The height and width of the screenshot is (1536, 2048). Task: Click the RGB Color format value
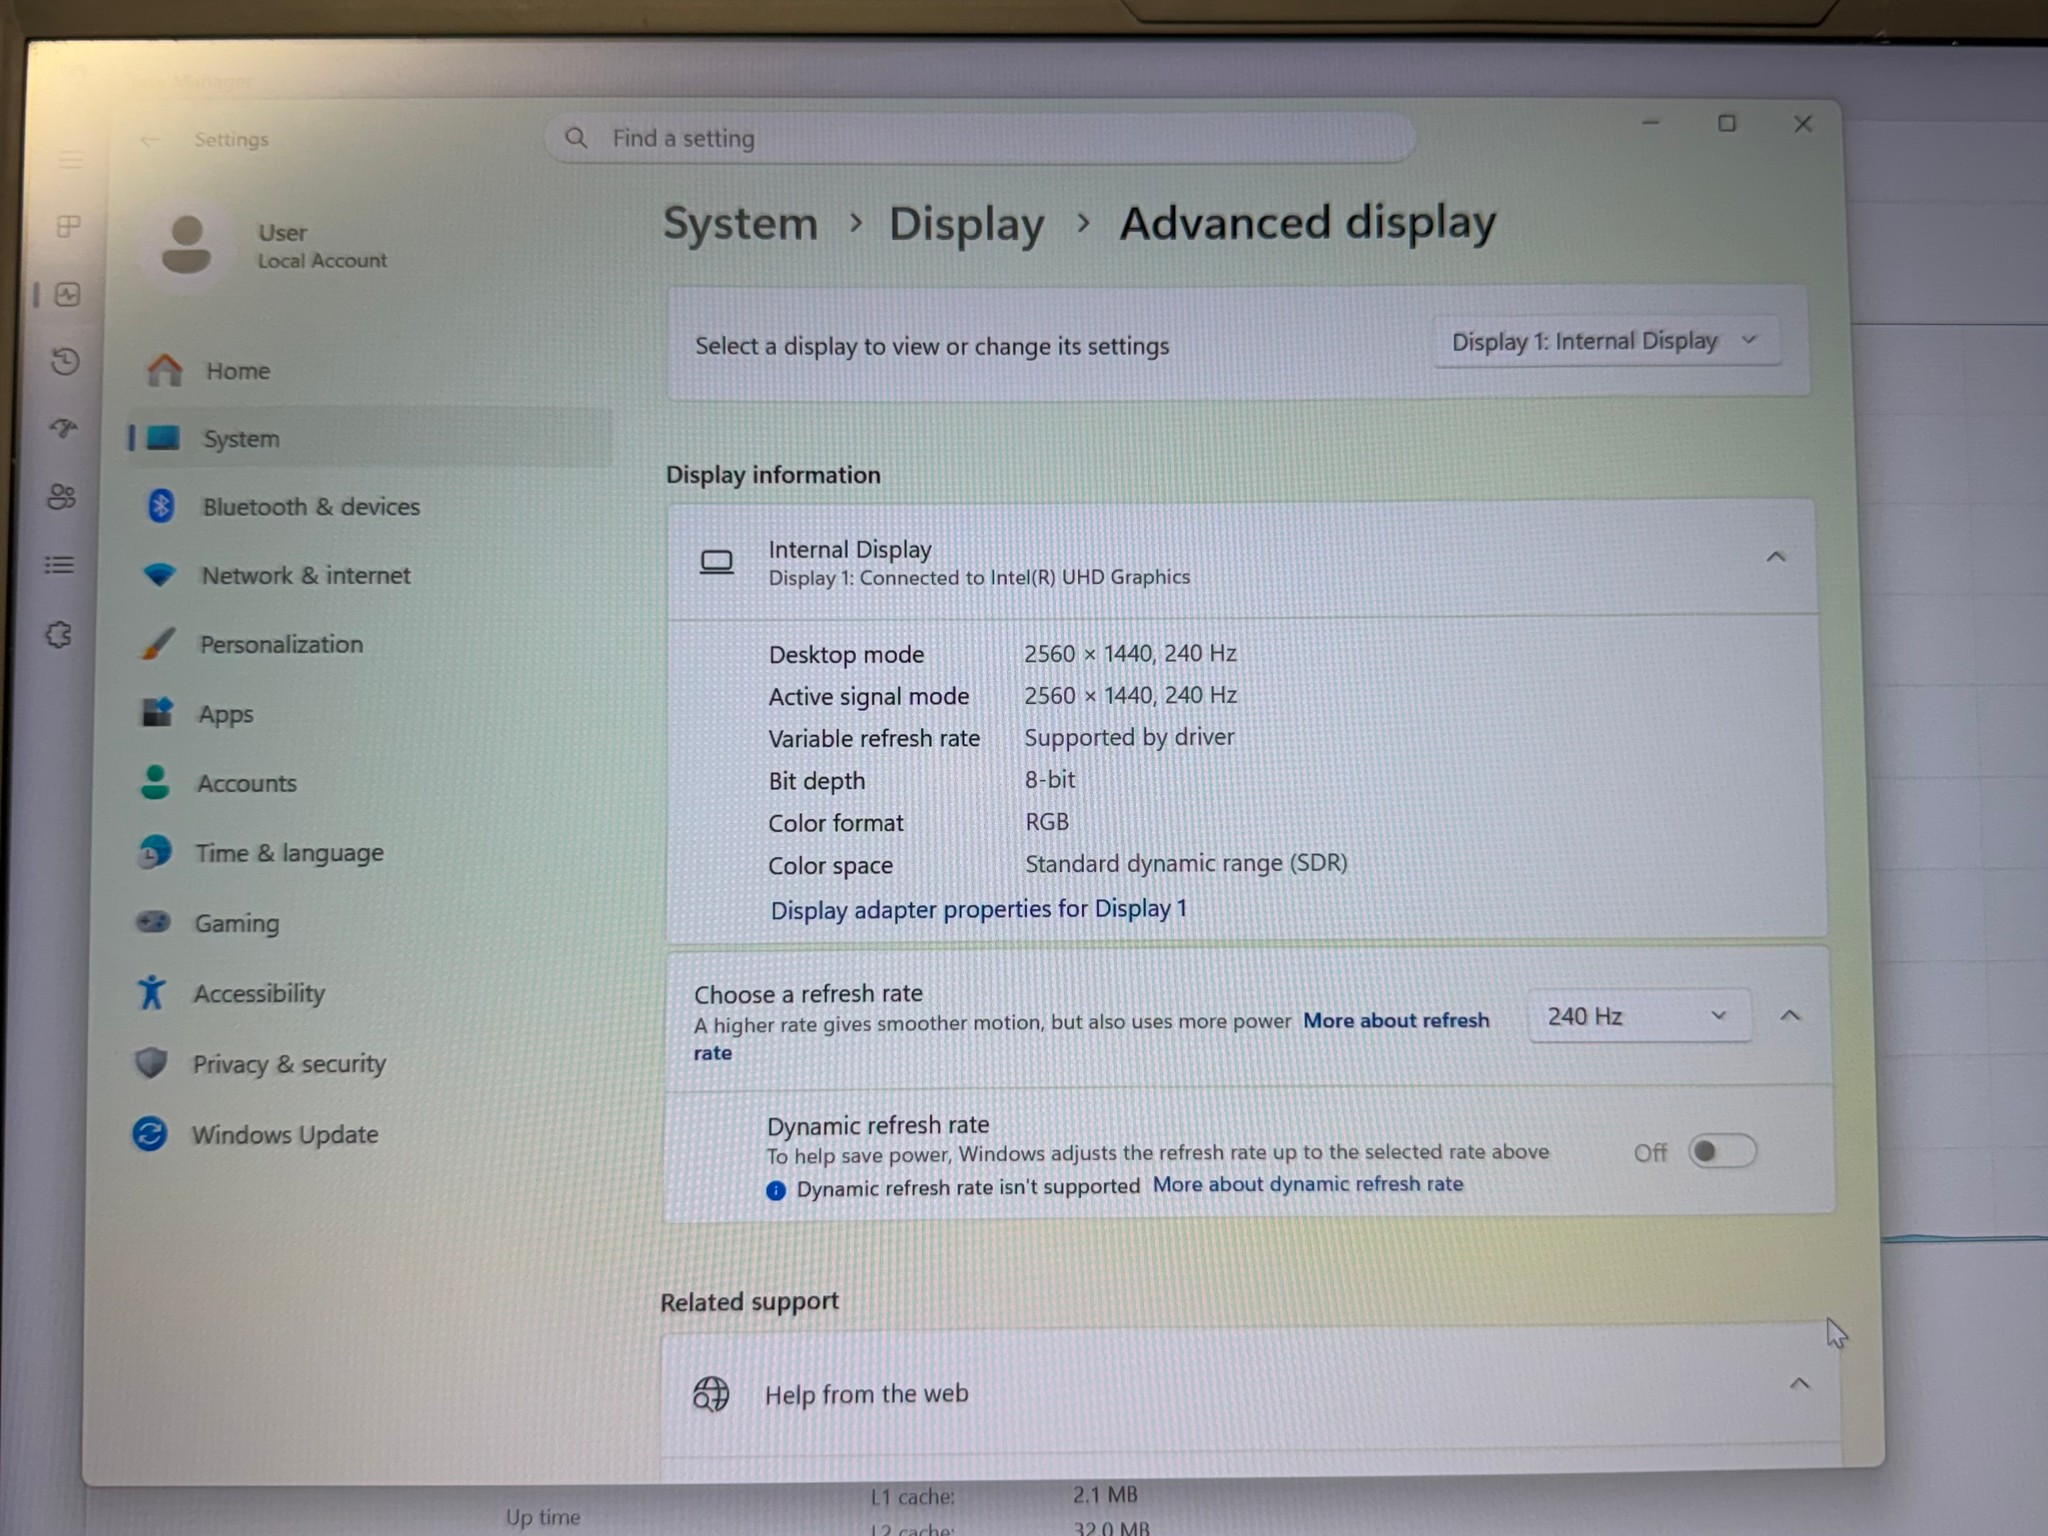[x=1047, y=821]
